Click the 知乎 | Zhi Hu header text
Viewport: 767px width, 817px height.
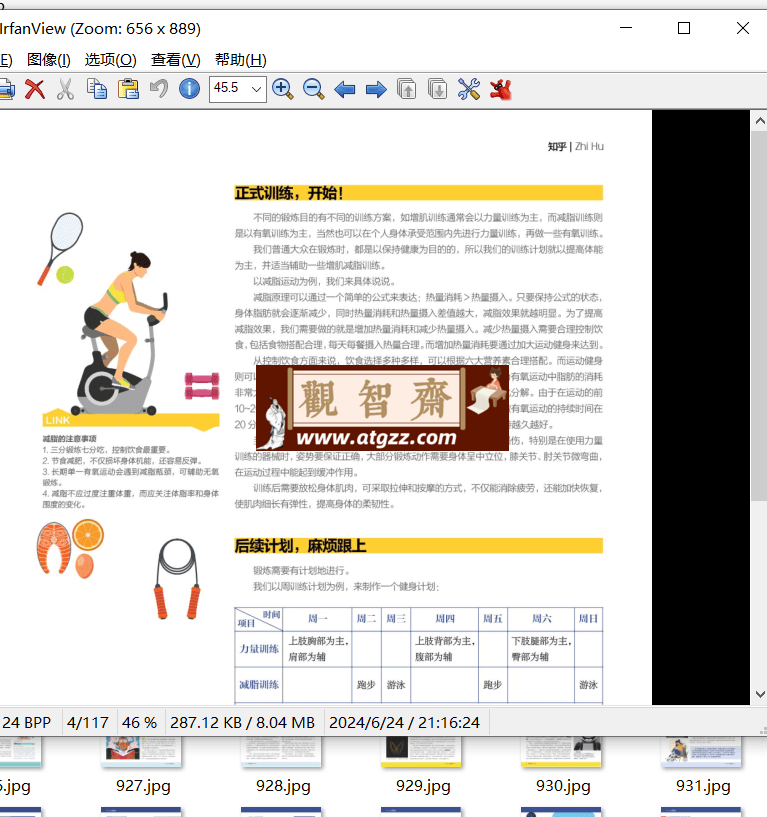575,146
